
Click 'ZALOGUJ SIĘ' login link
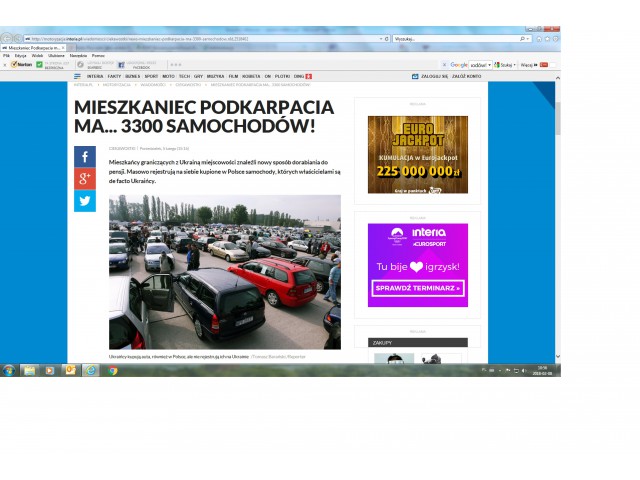(432, 76)
